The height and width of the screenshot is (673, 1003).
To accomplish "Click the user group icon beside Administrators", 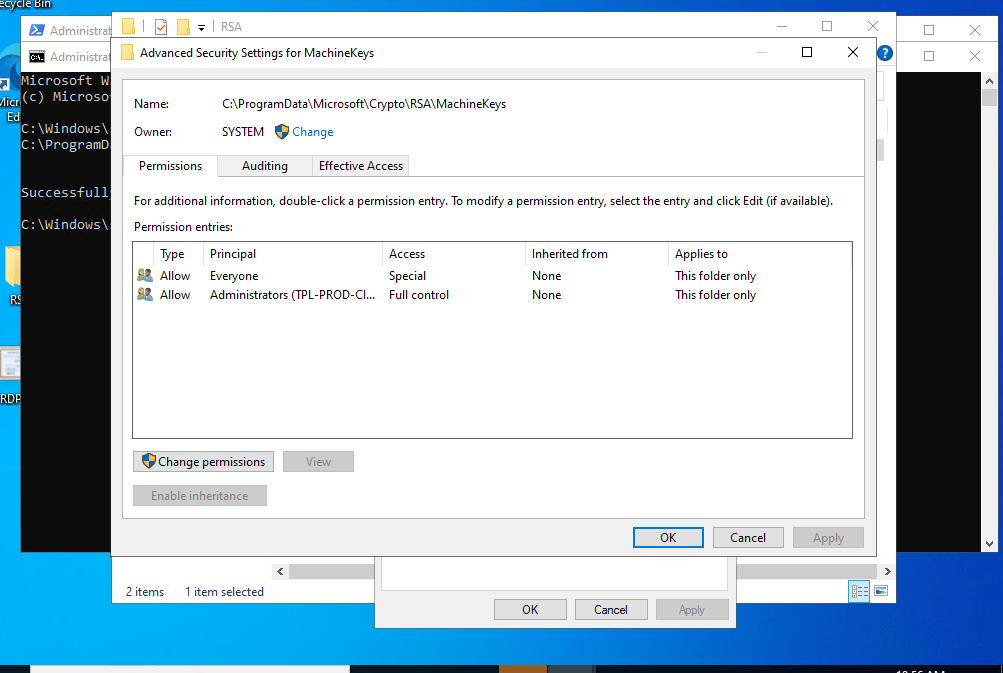I will [x=145, y=294].
